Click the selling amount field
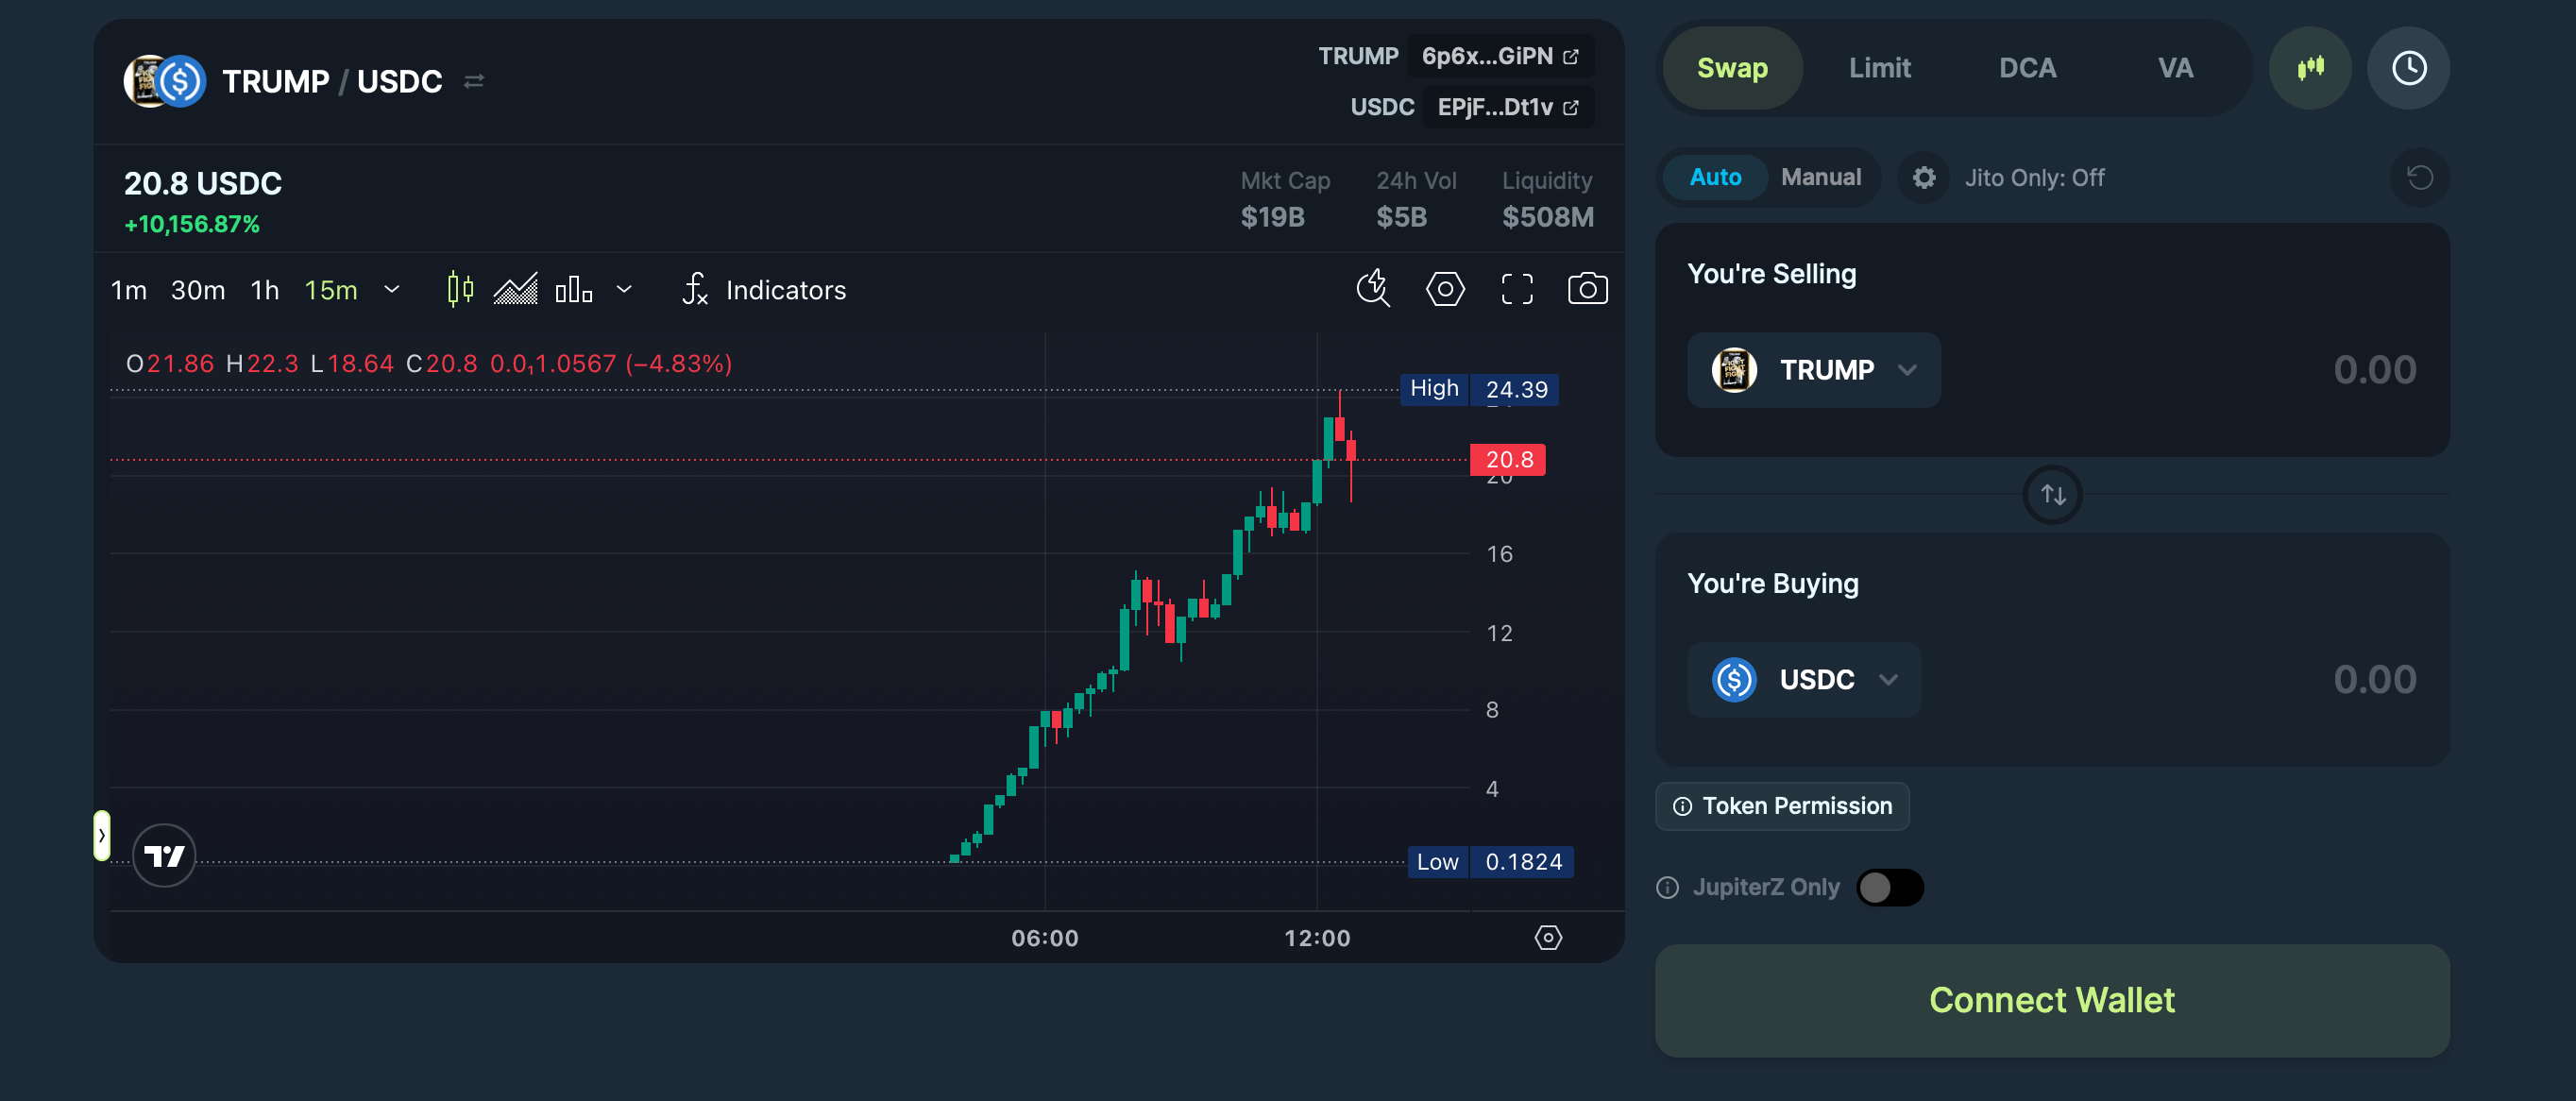 (2375, 370)
